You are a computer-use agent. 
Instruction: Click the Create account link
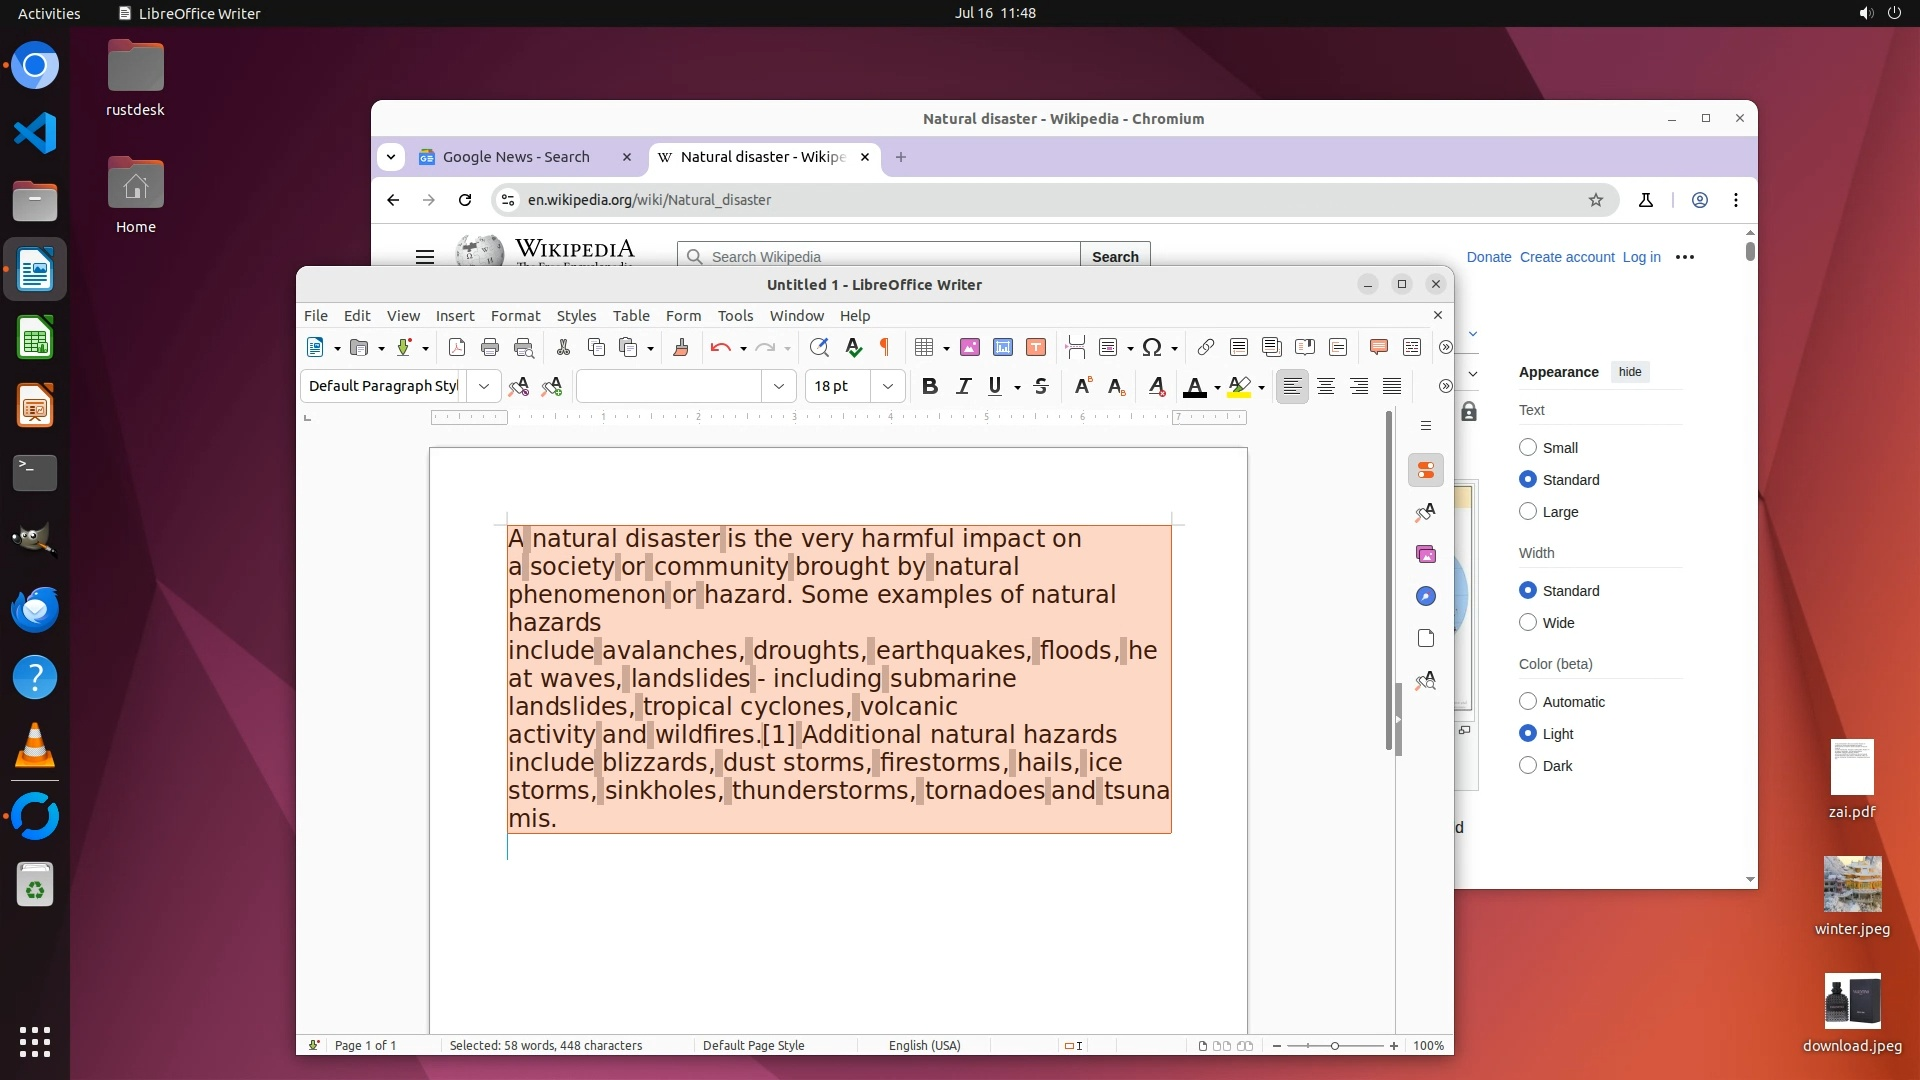[1566, 257]
